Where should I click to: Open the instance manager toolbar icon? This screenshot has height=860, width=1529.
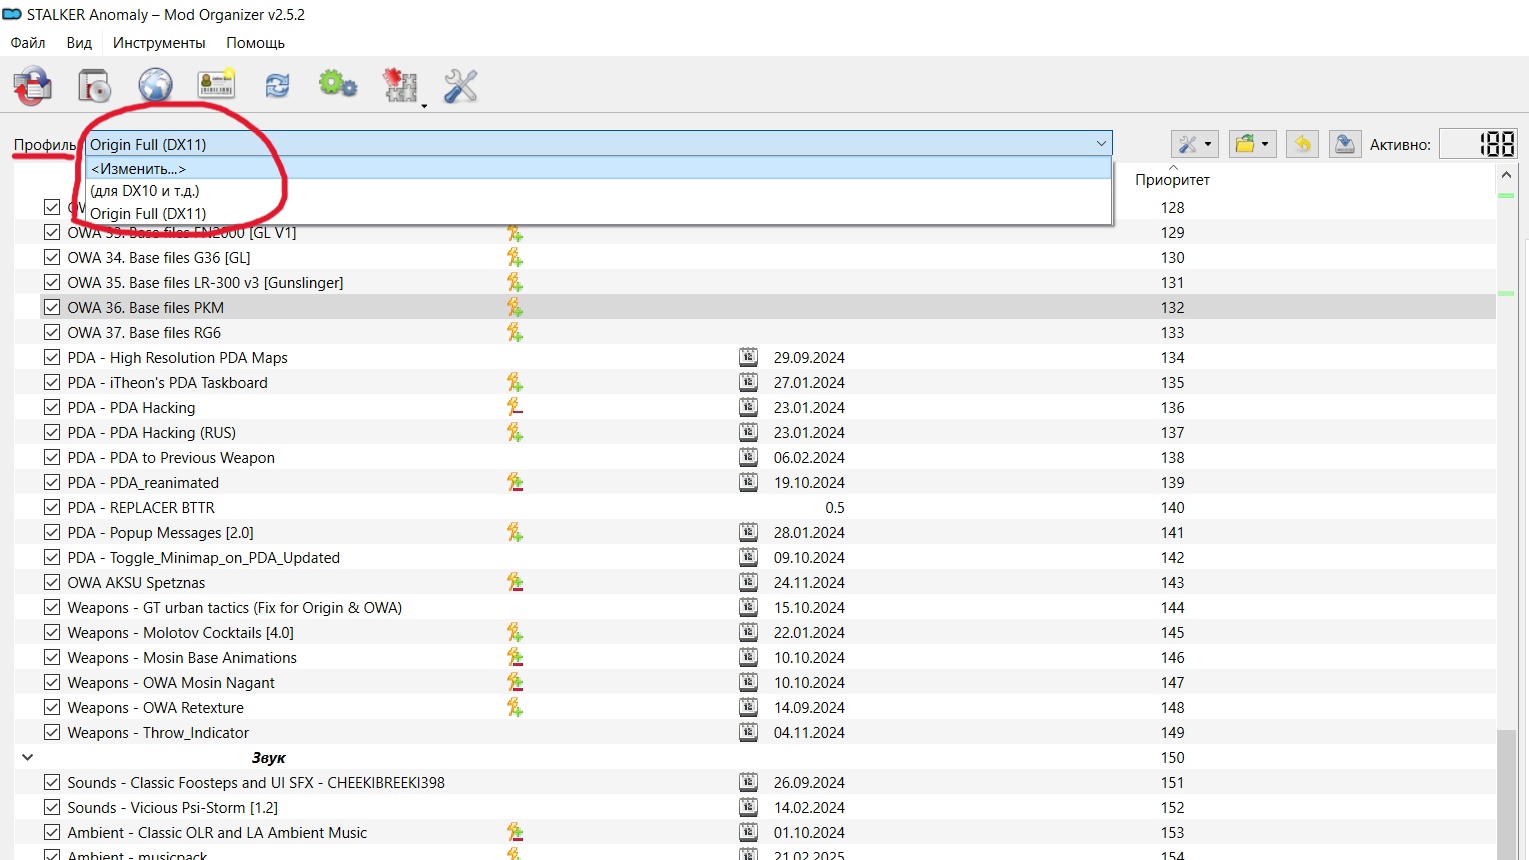click(94, 86)
